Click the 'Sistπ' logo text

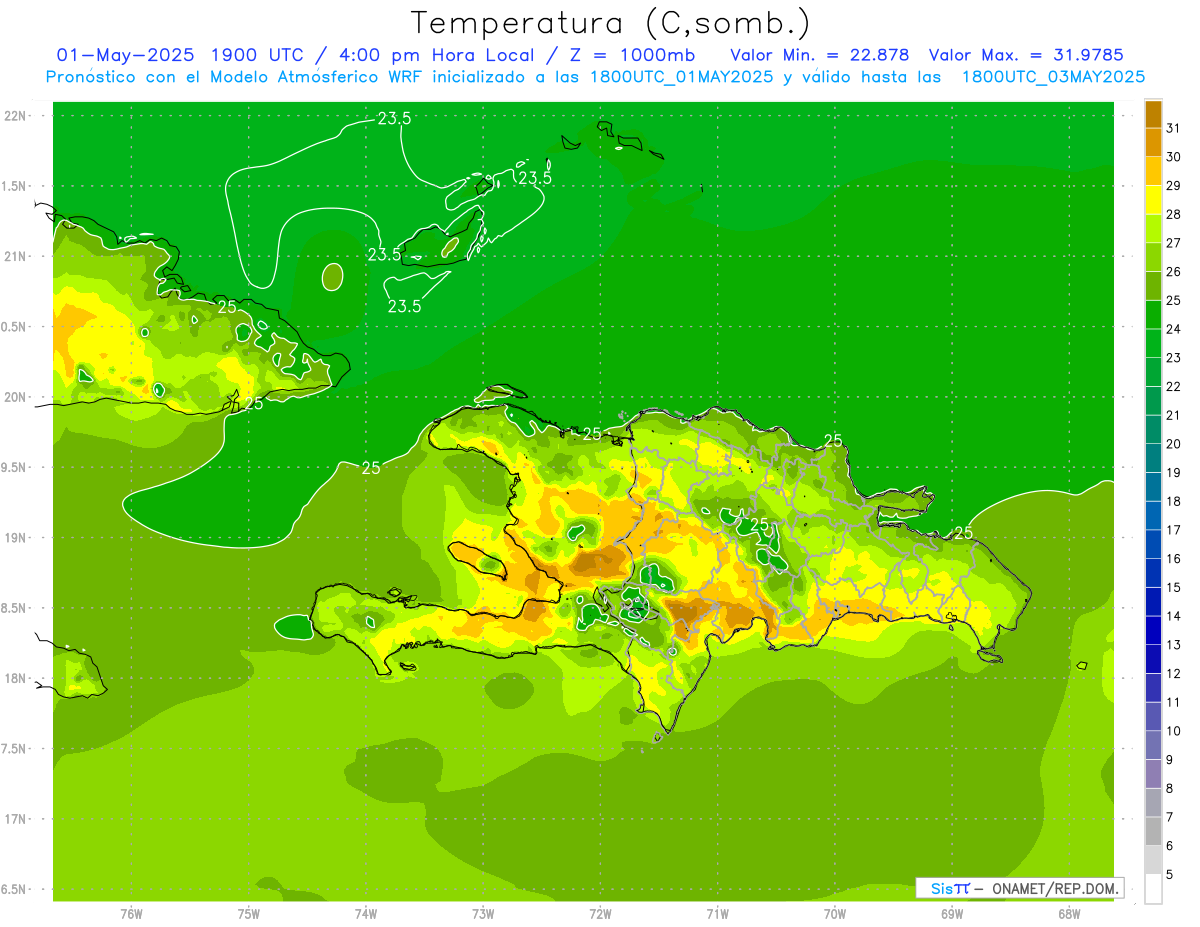click(x=949, y=888)
